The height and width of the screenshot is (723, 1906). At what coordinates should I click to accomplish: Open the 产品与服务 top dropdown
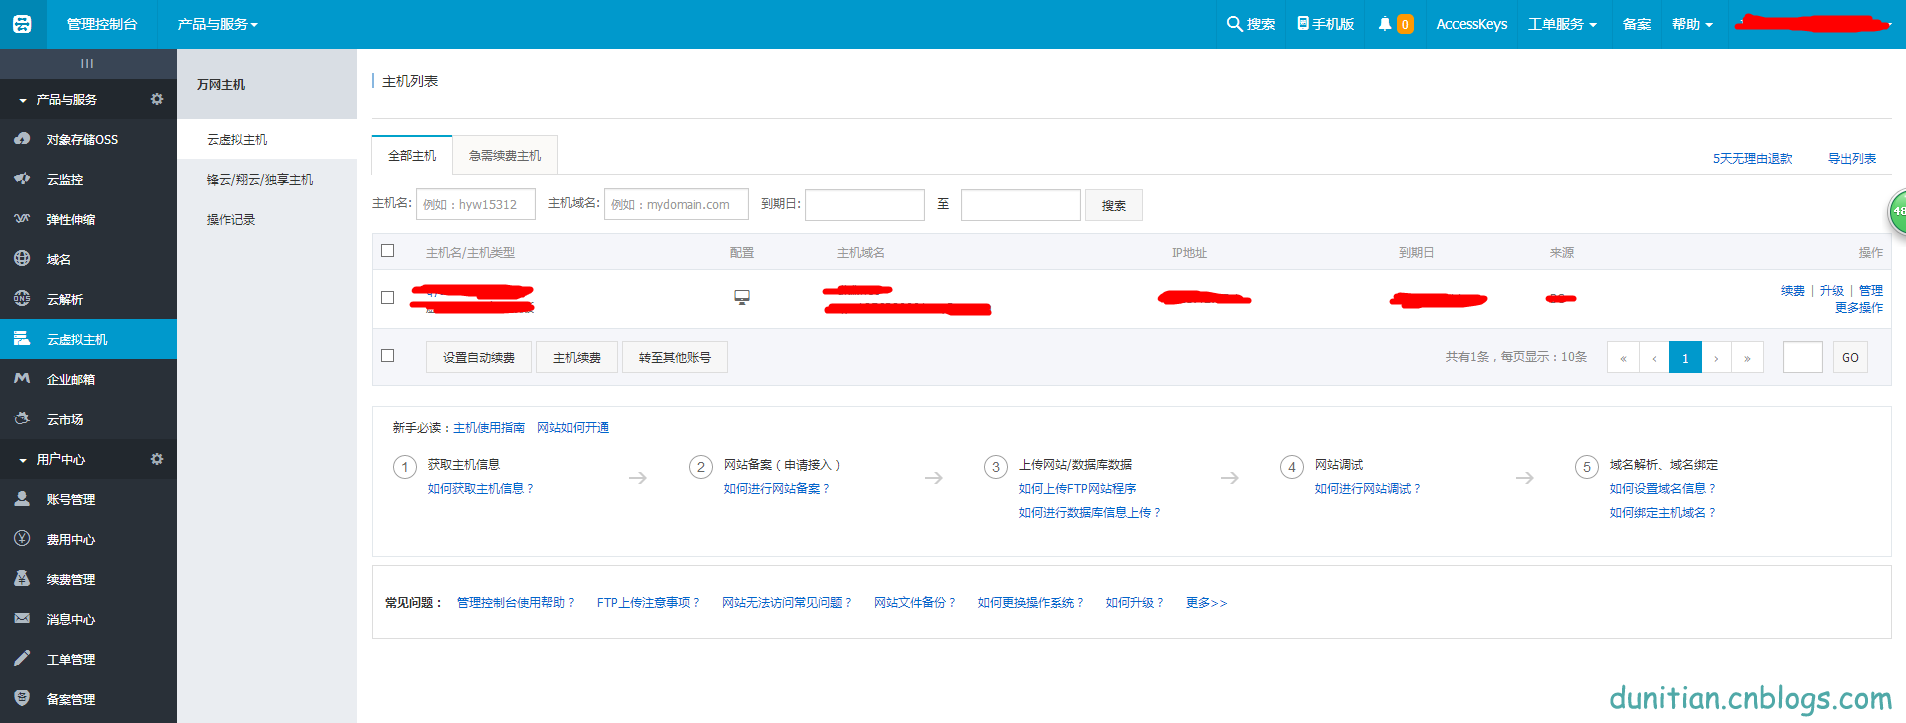[217, 24]
